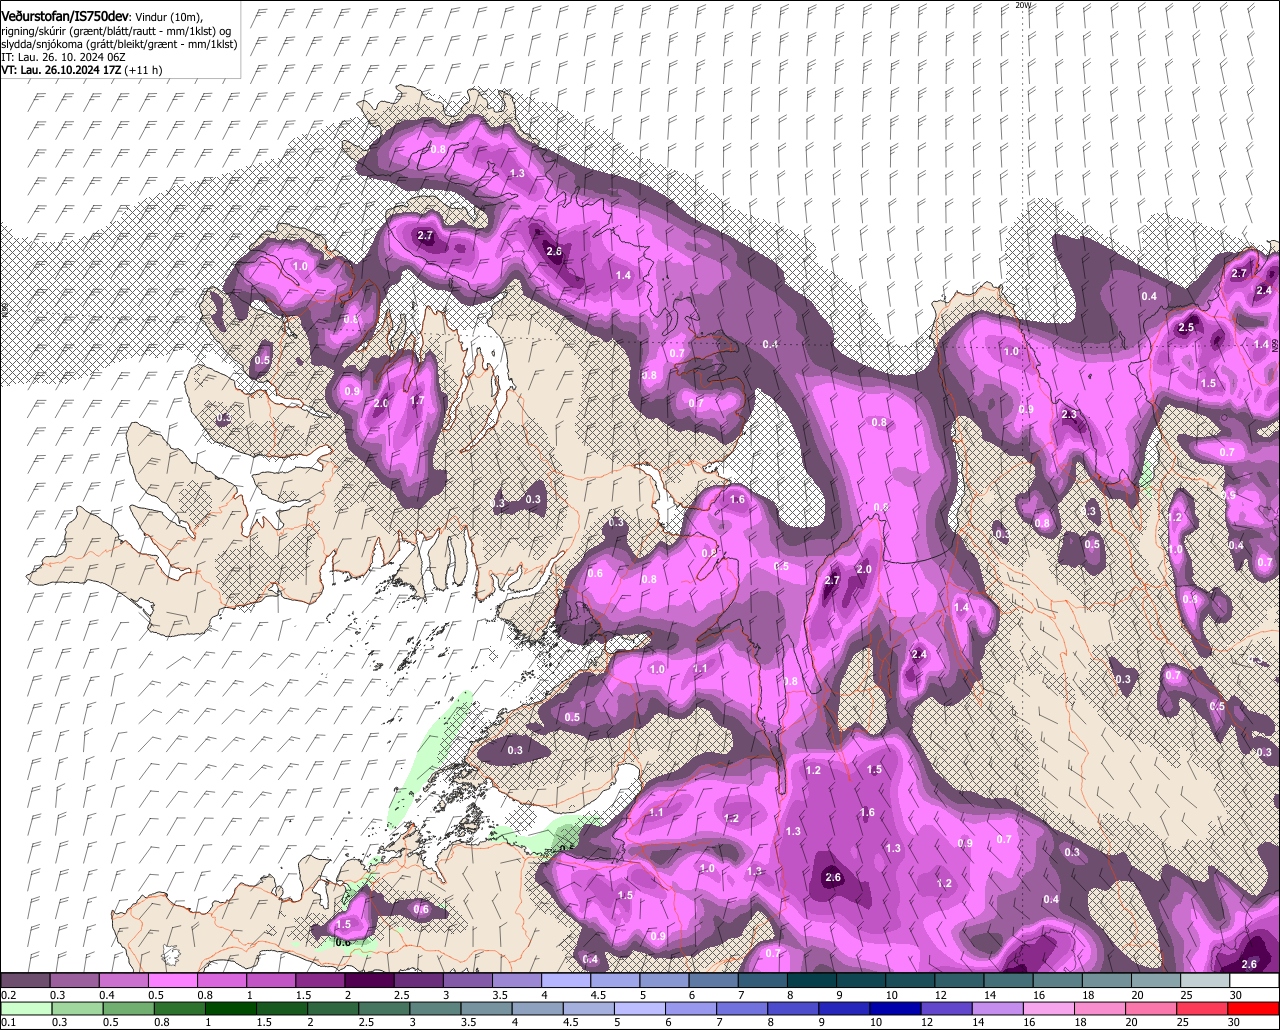
Task: Click the 'rigning/skúrir' legend description line
Action: click(116, 31)
